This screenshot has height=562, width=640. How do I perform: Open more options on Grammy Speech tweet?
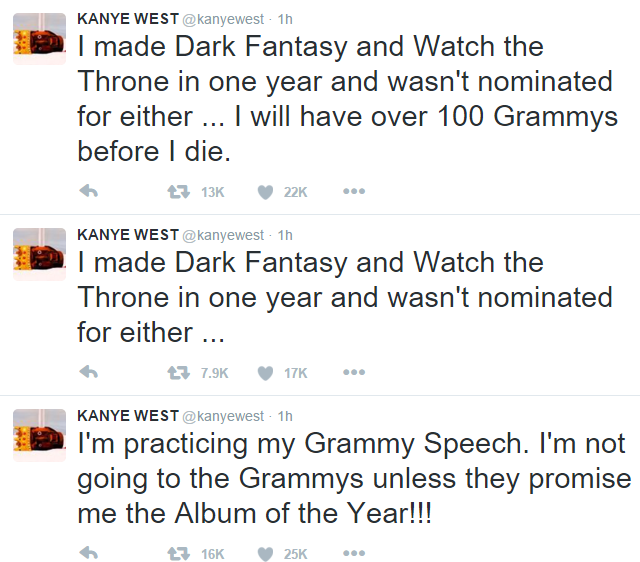tap(353, 553)
